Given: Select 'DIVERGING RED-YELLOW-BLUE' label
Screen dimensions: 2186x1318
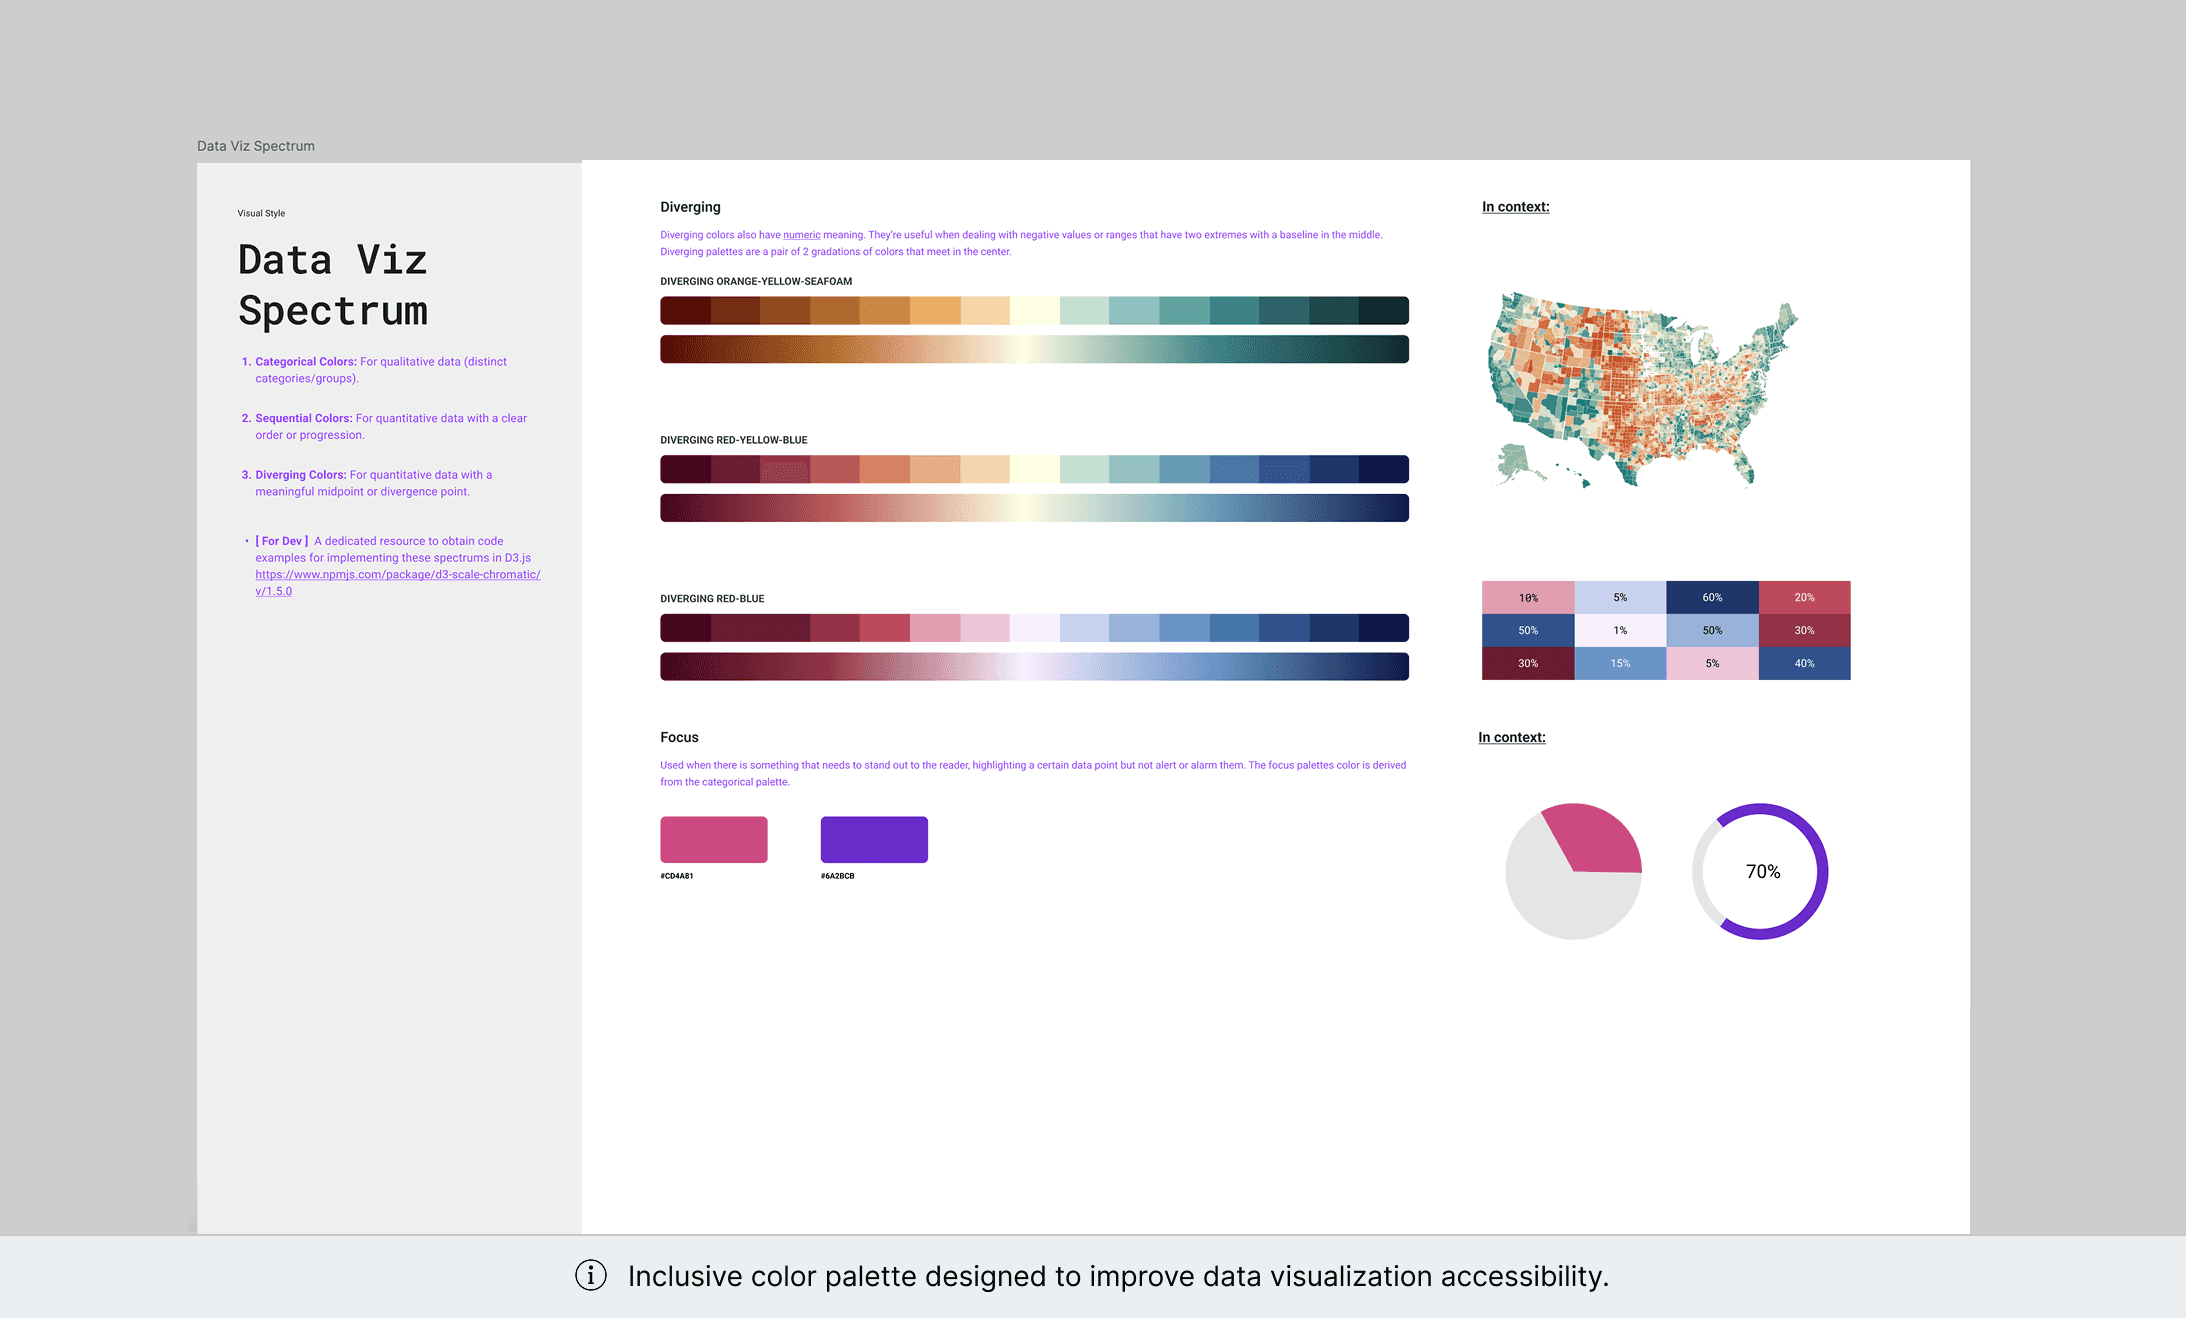Looking at the screenshot, I should (734, 440).
